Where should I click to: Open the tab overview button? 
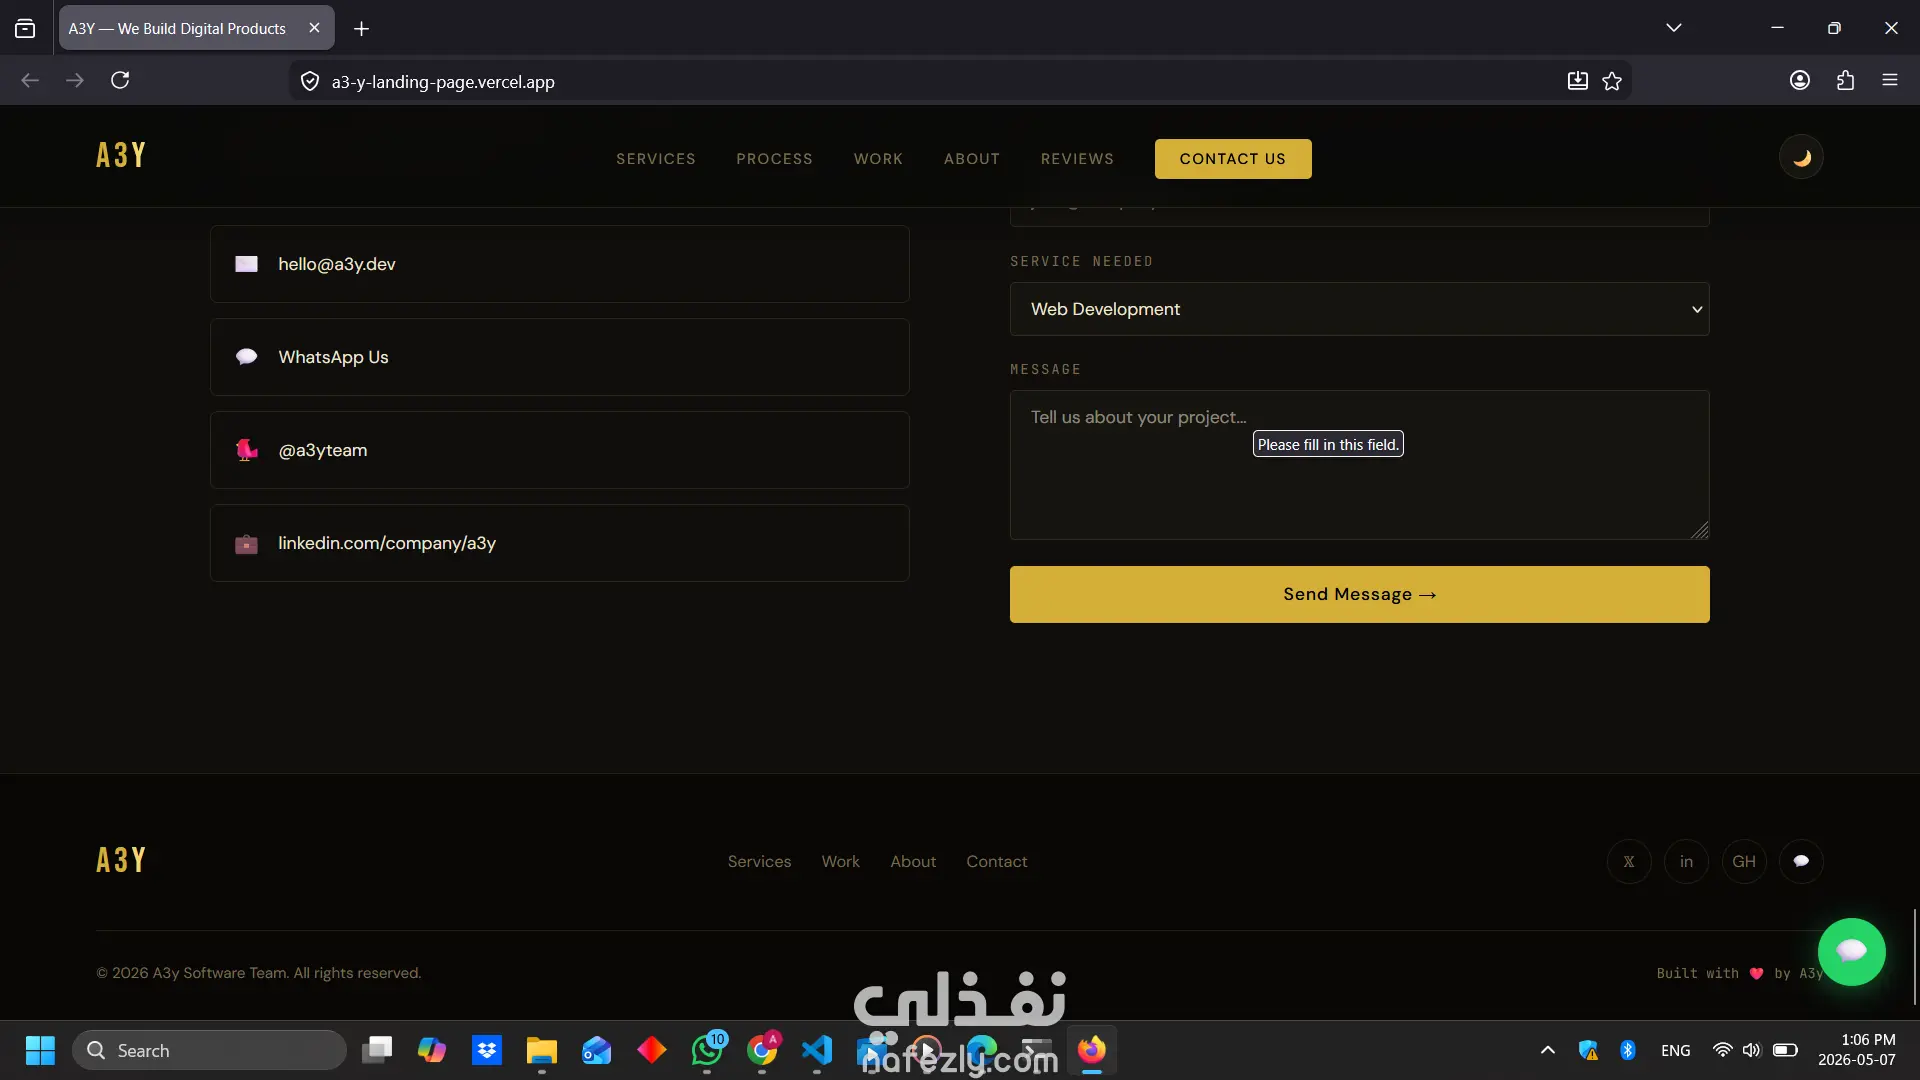25,29
